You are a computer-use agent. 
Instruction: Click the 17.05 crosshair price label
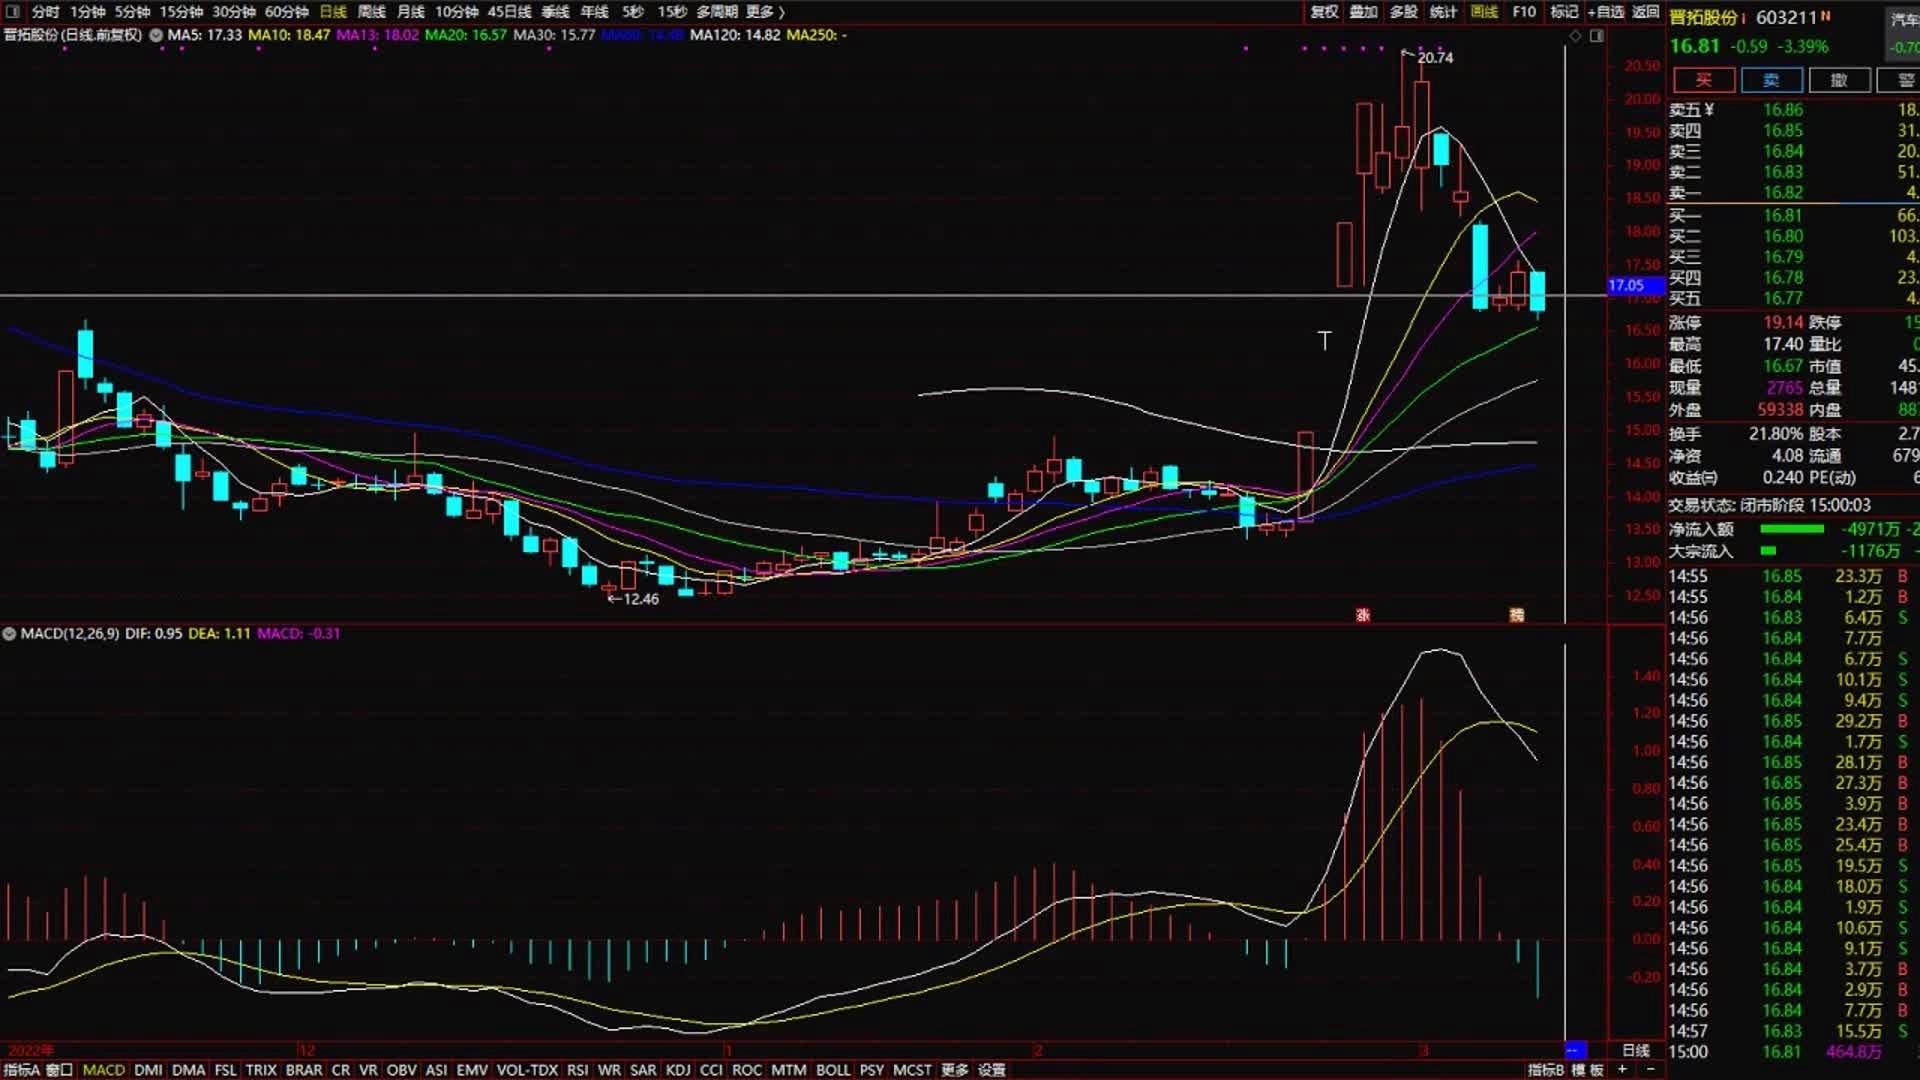click(x=1636, y=285)
